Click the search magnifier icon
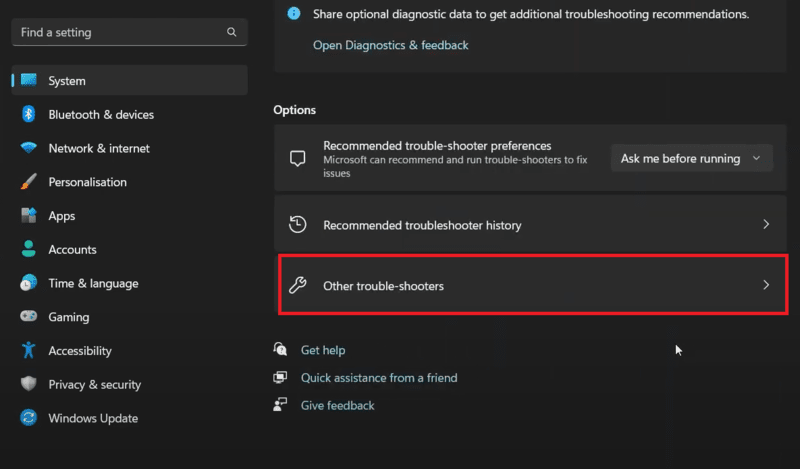Screen dimensions: 800x469 [x=232, y=32]
